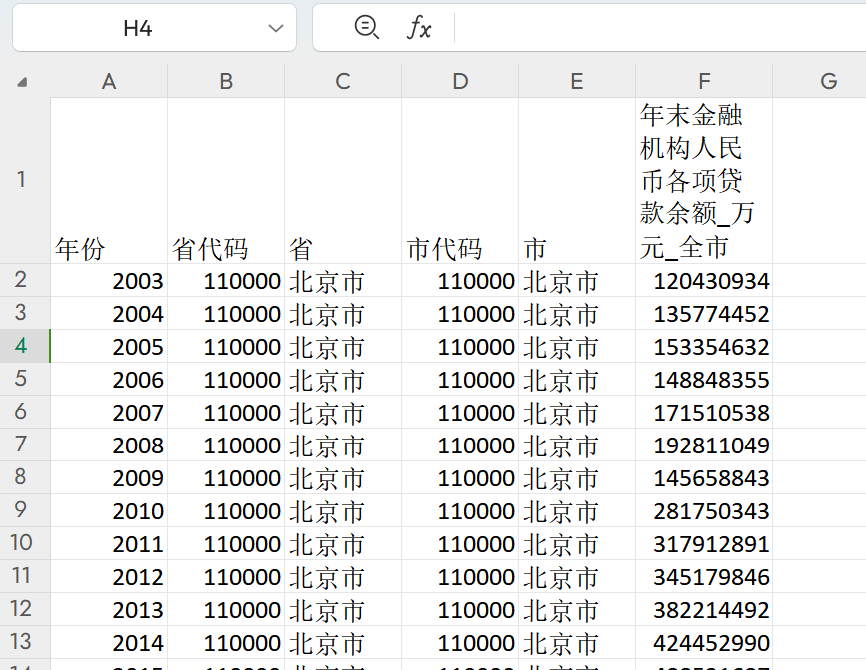Select column F header
The image size is (866, 670).
tap(704, 81)
